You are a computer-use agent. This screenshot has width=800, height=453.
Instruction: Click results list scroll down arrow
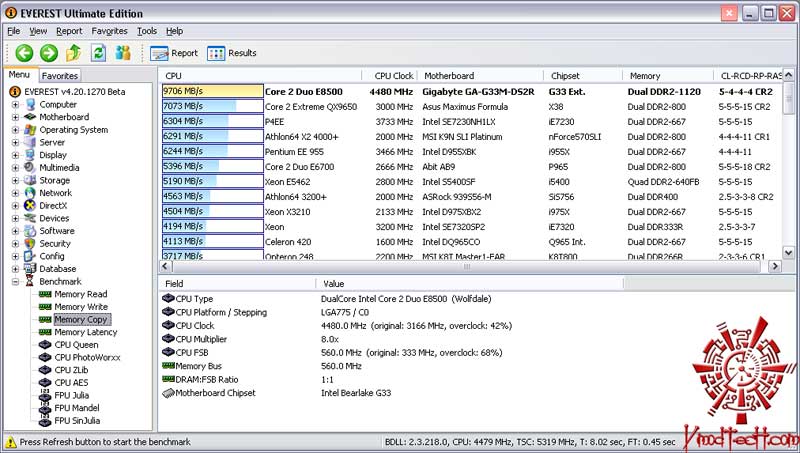pyautogui.click(x=789, y=253)
